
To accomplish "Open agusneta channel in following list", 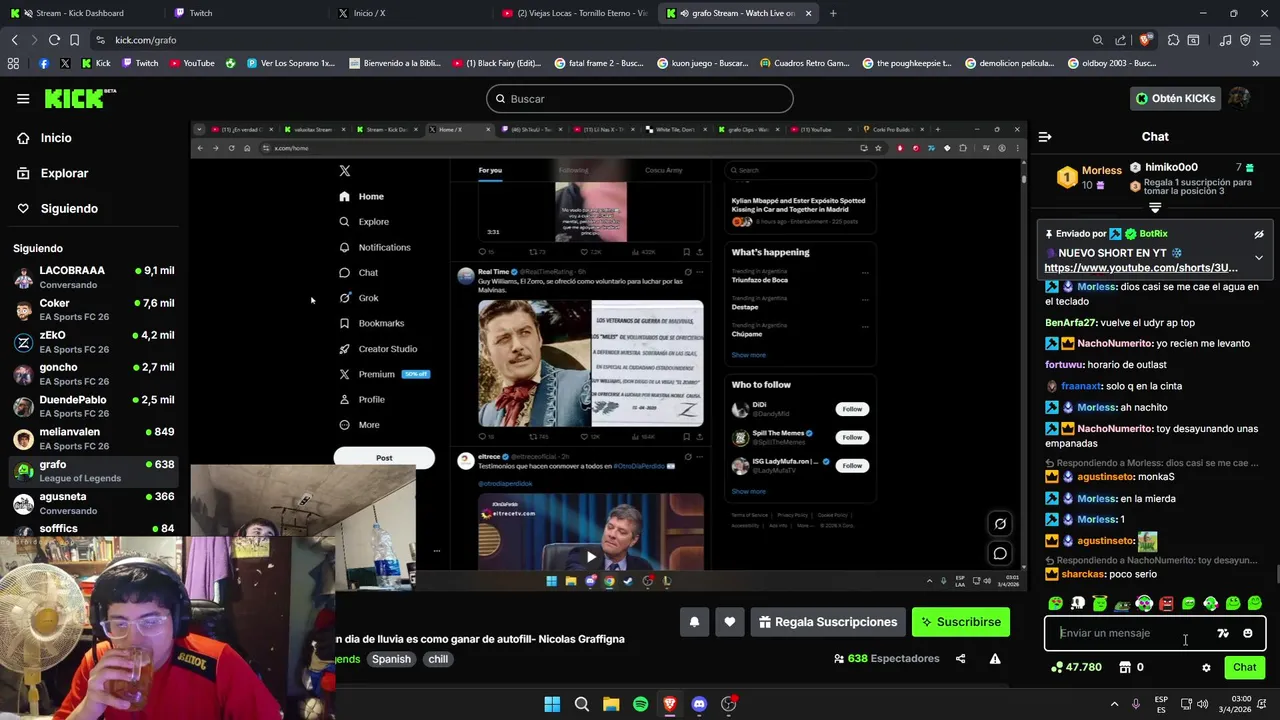I will [94, 503].
